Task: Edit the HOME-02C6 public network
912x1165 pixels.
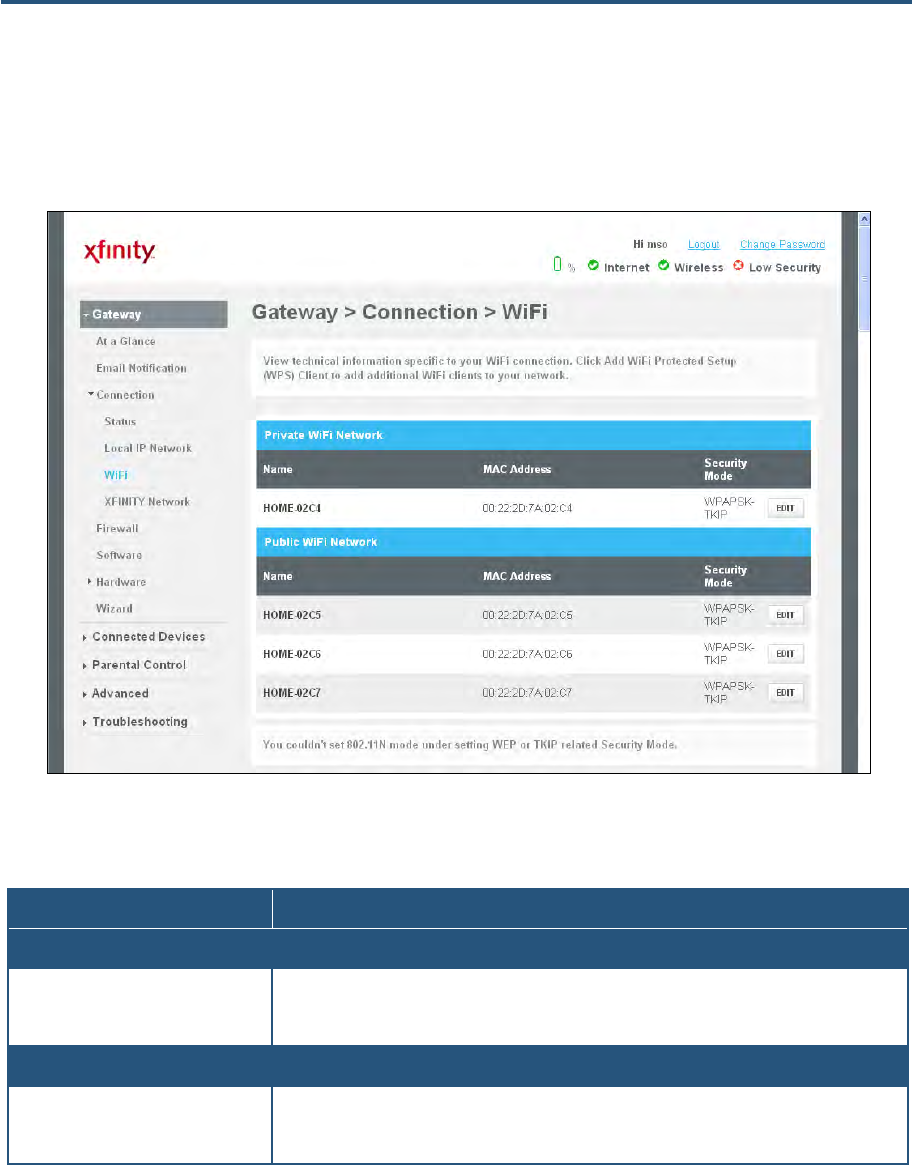Action: tap(786, 654)
